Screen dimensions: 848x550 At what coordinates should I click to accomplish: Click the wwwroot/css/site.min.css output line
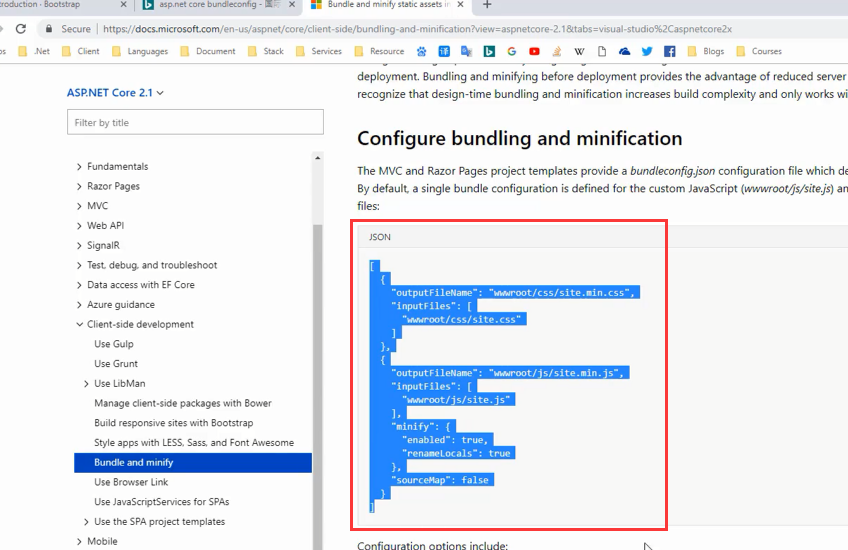click(515, 293)
